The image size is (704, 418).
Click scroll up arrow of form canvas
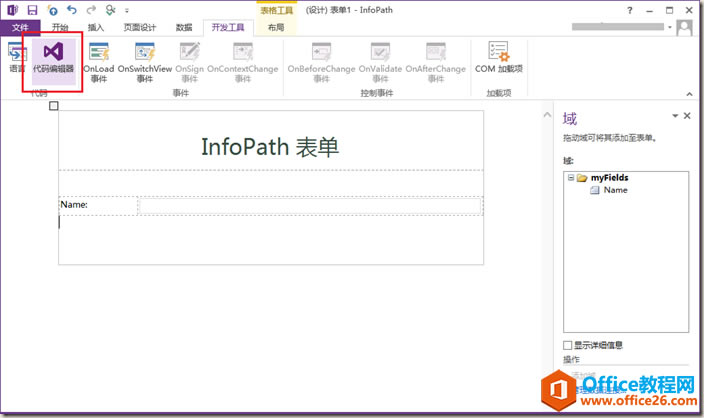[547, 115]
